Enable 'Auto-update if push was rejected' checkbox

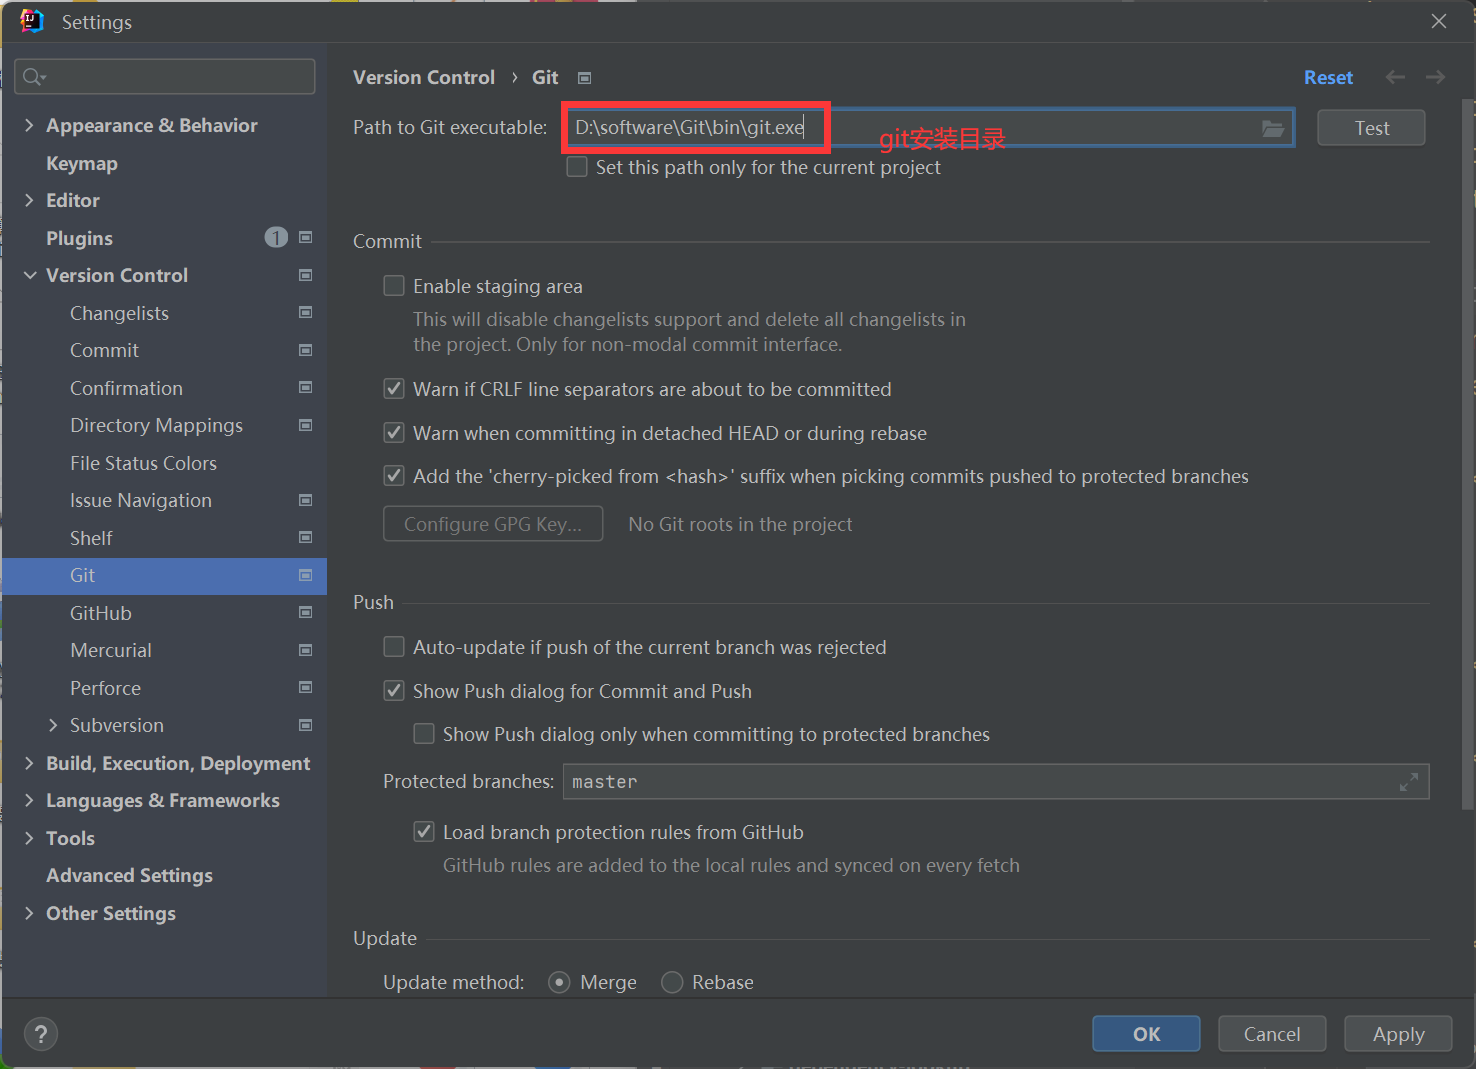(394, 647)
